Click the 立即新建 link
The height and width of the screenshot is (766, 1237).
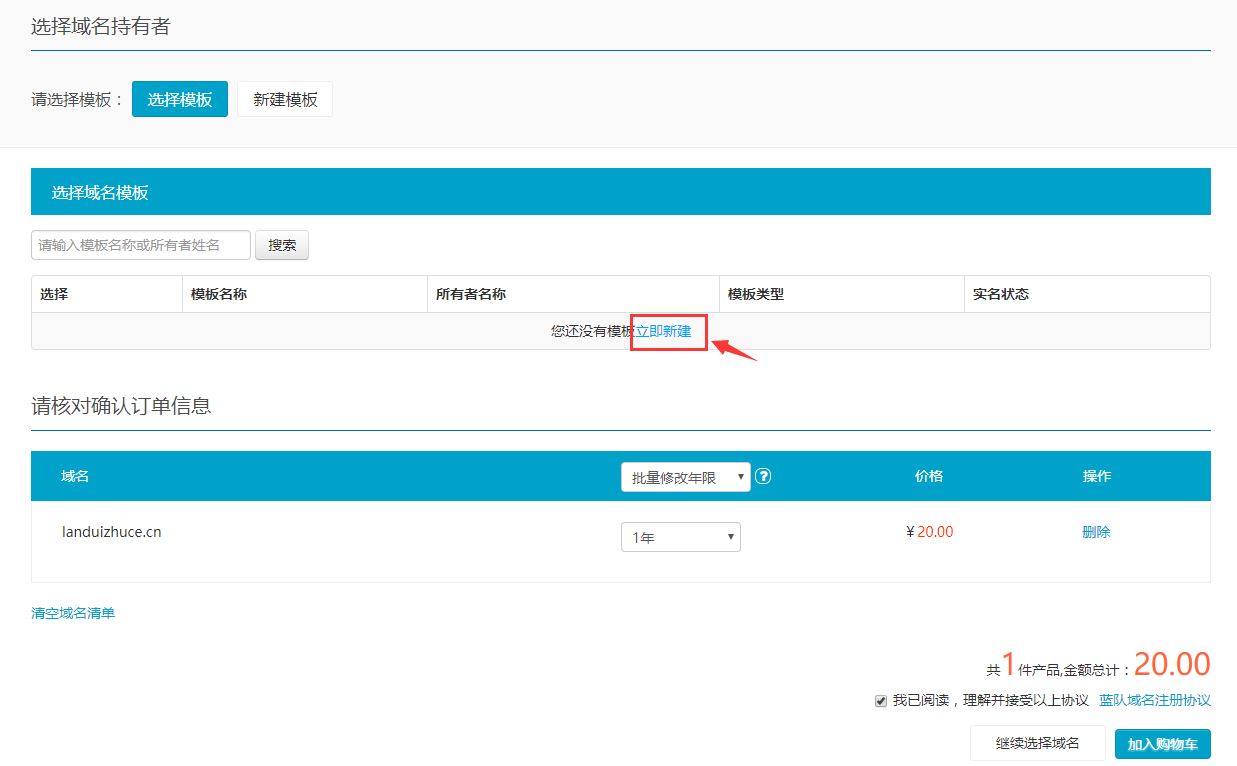coord(663,331)
